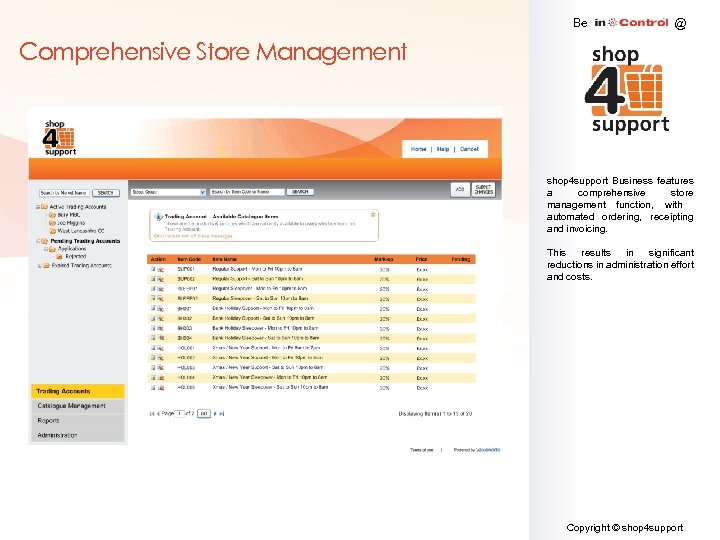Click the Expired Trading Accounts folder icon
This screenshot has height=540, width=720.
[46, 265]
